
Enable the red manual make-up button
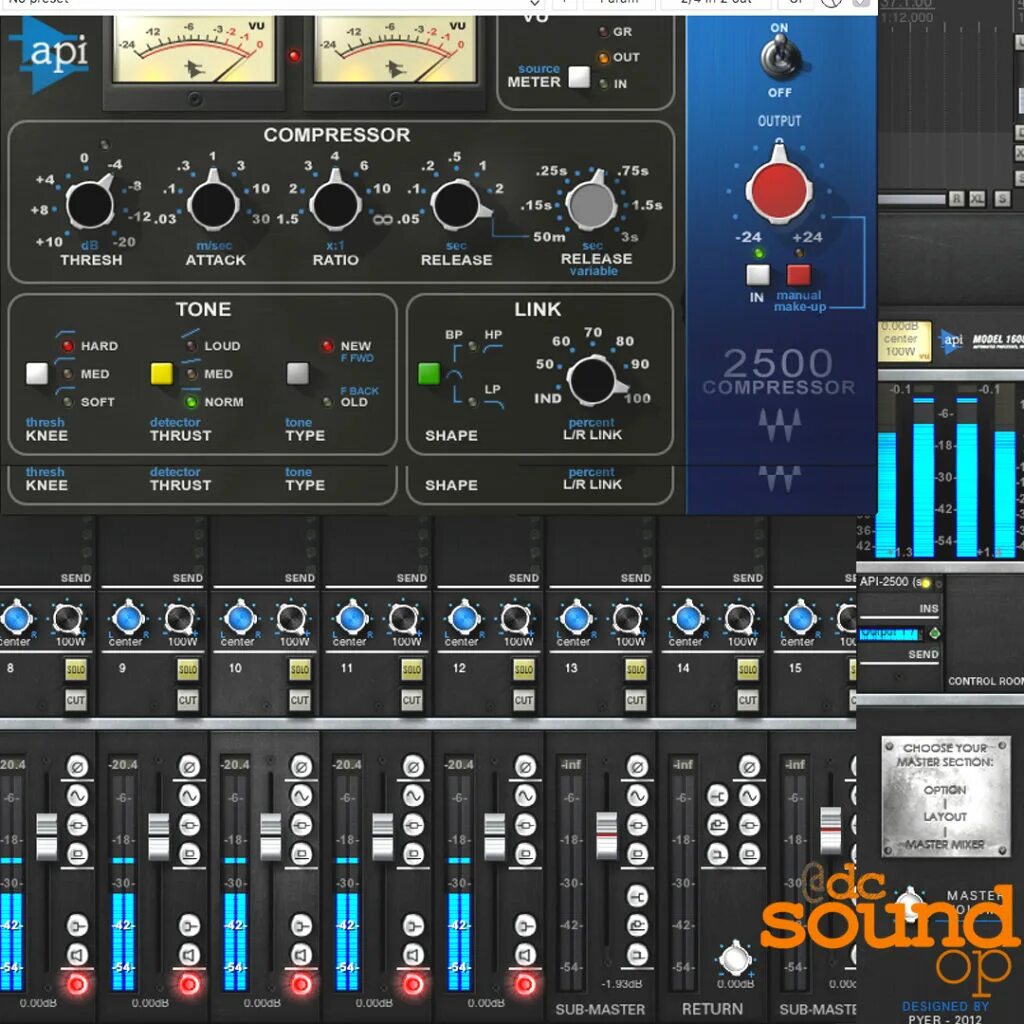pos(798,275)
